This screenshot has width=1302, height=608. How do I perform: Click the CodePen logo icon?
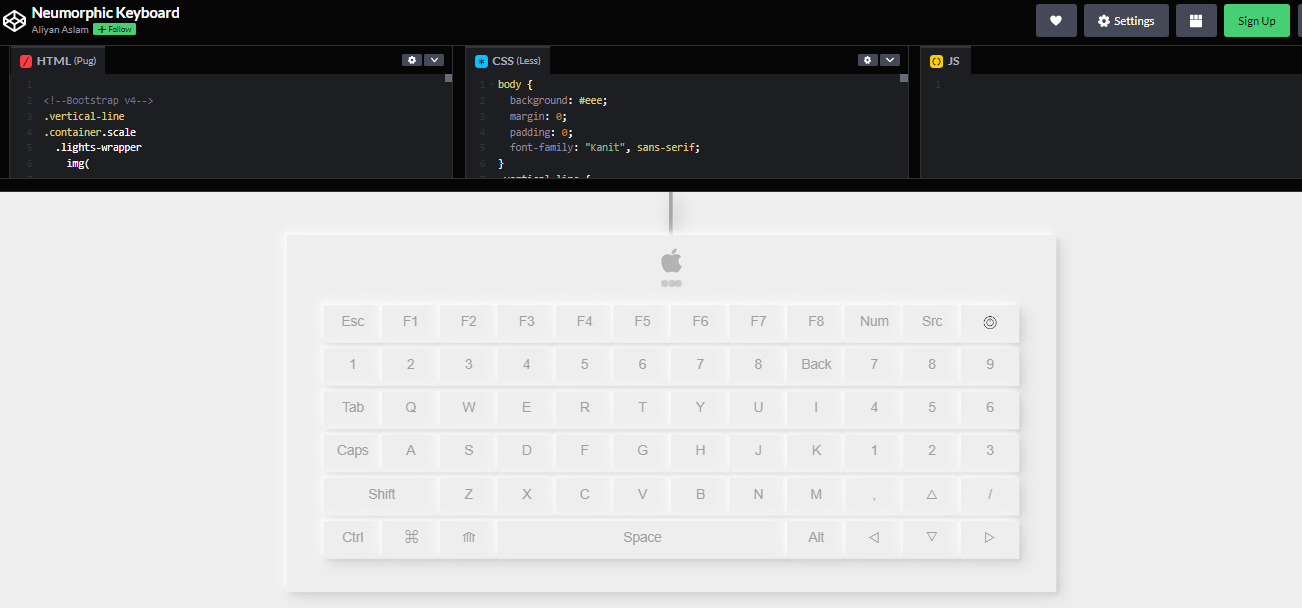pos(14,20)
